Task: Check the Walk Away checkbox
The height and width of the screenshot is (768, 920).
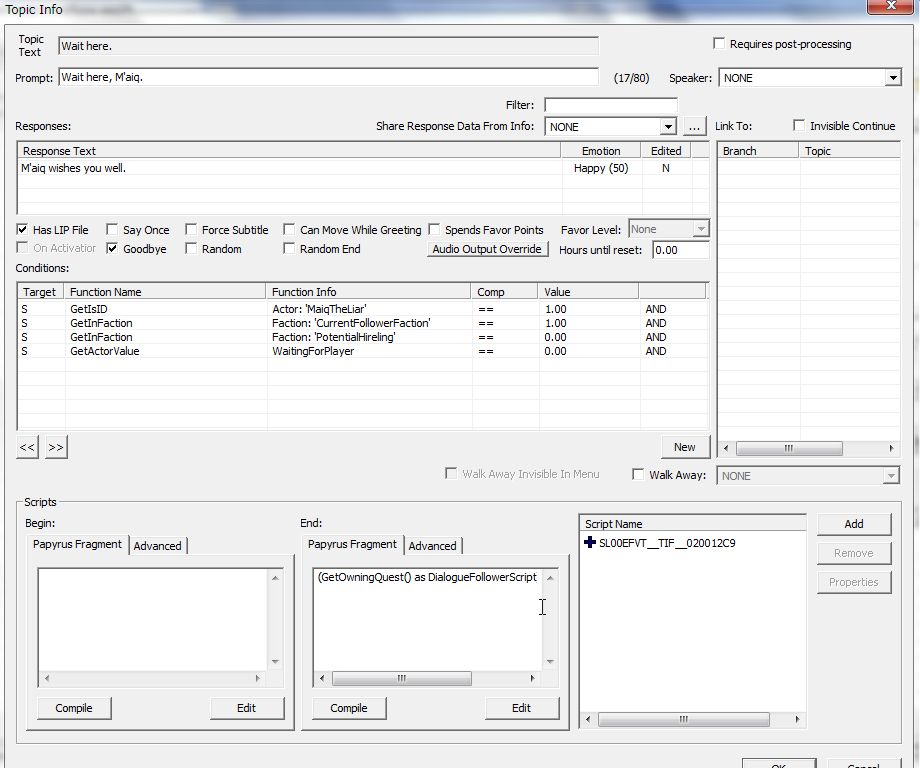Action: click(x=638, y=474)
